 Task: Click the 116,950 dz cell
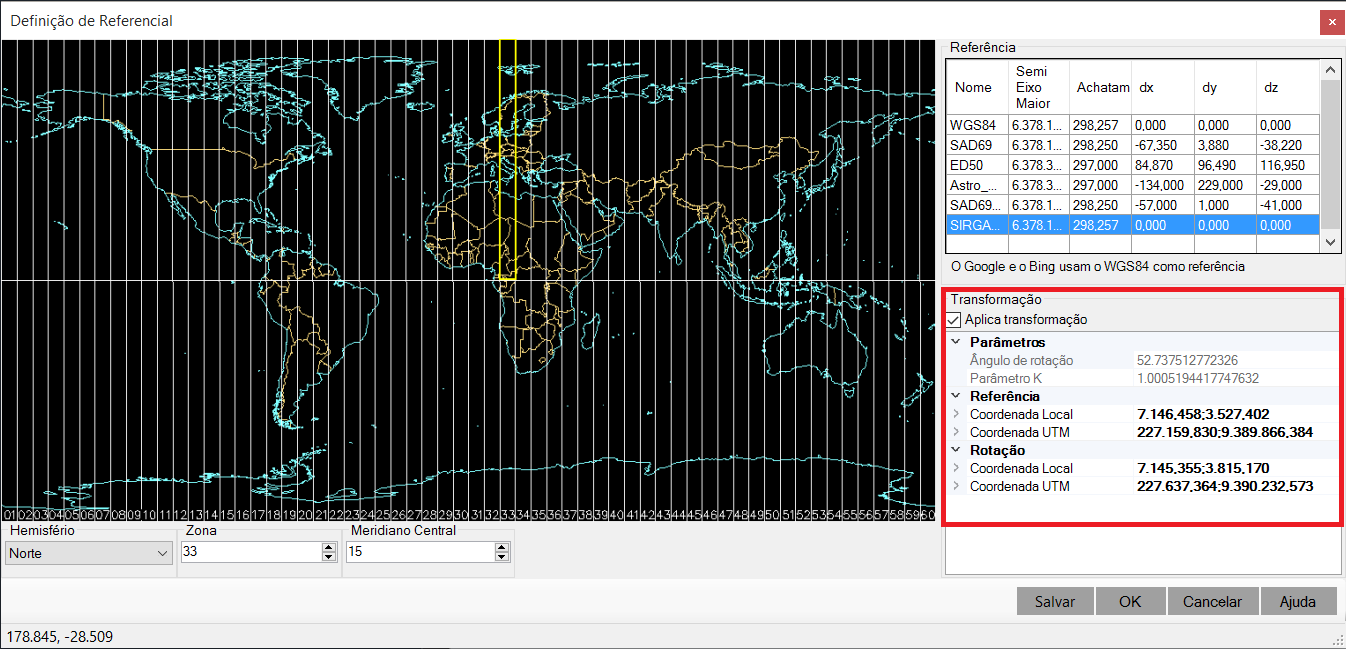1287,164
